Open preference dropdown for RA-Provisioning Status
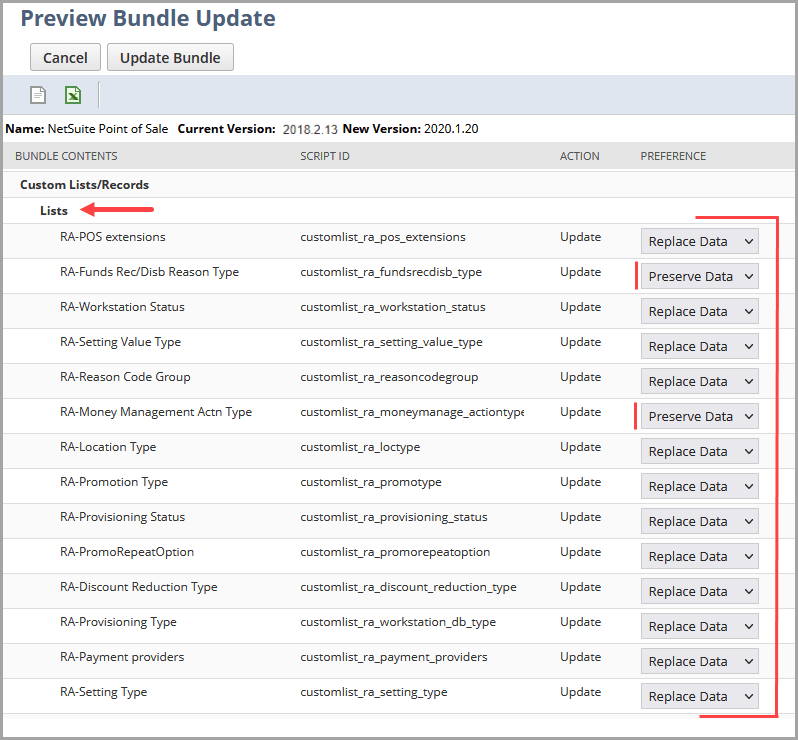798x740 pixels. (699, 522)
